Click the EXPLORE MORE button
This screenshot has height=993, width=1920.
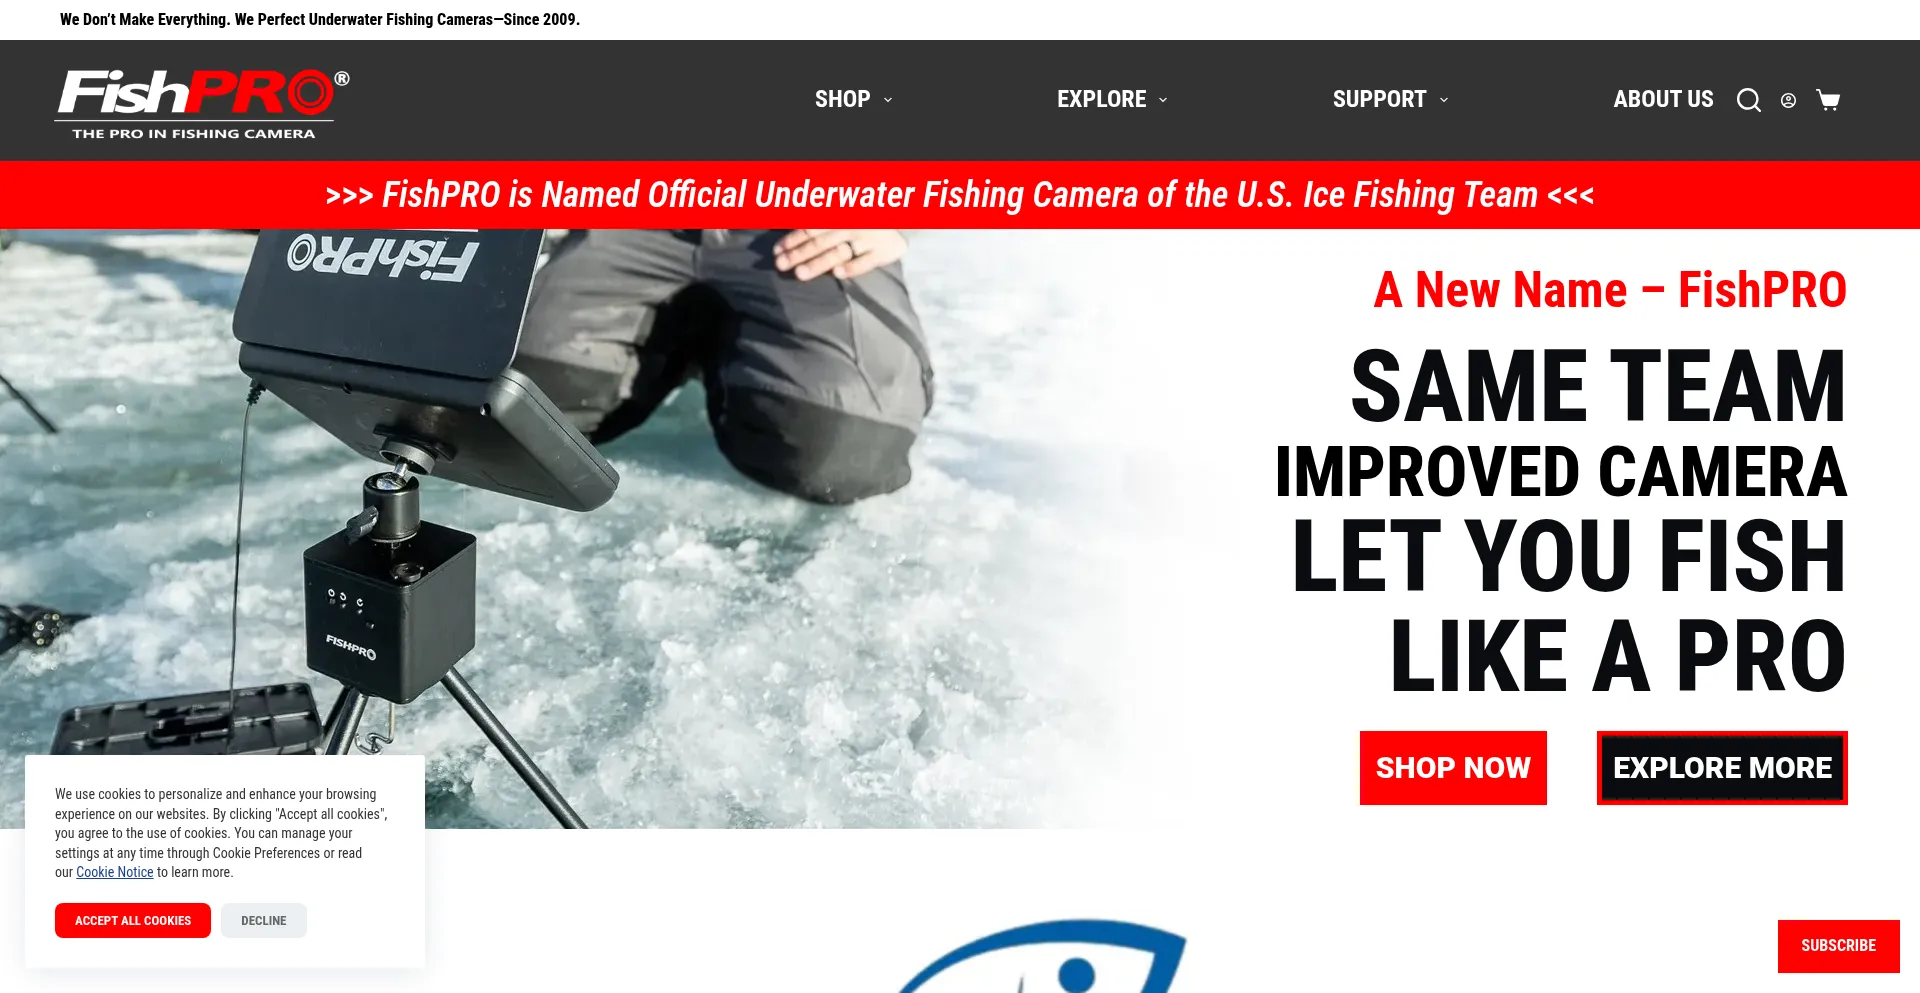(x=1722, y=768)
